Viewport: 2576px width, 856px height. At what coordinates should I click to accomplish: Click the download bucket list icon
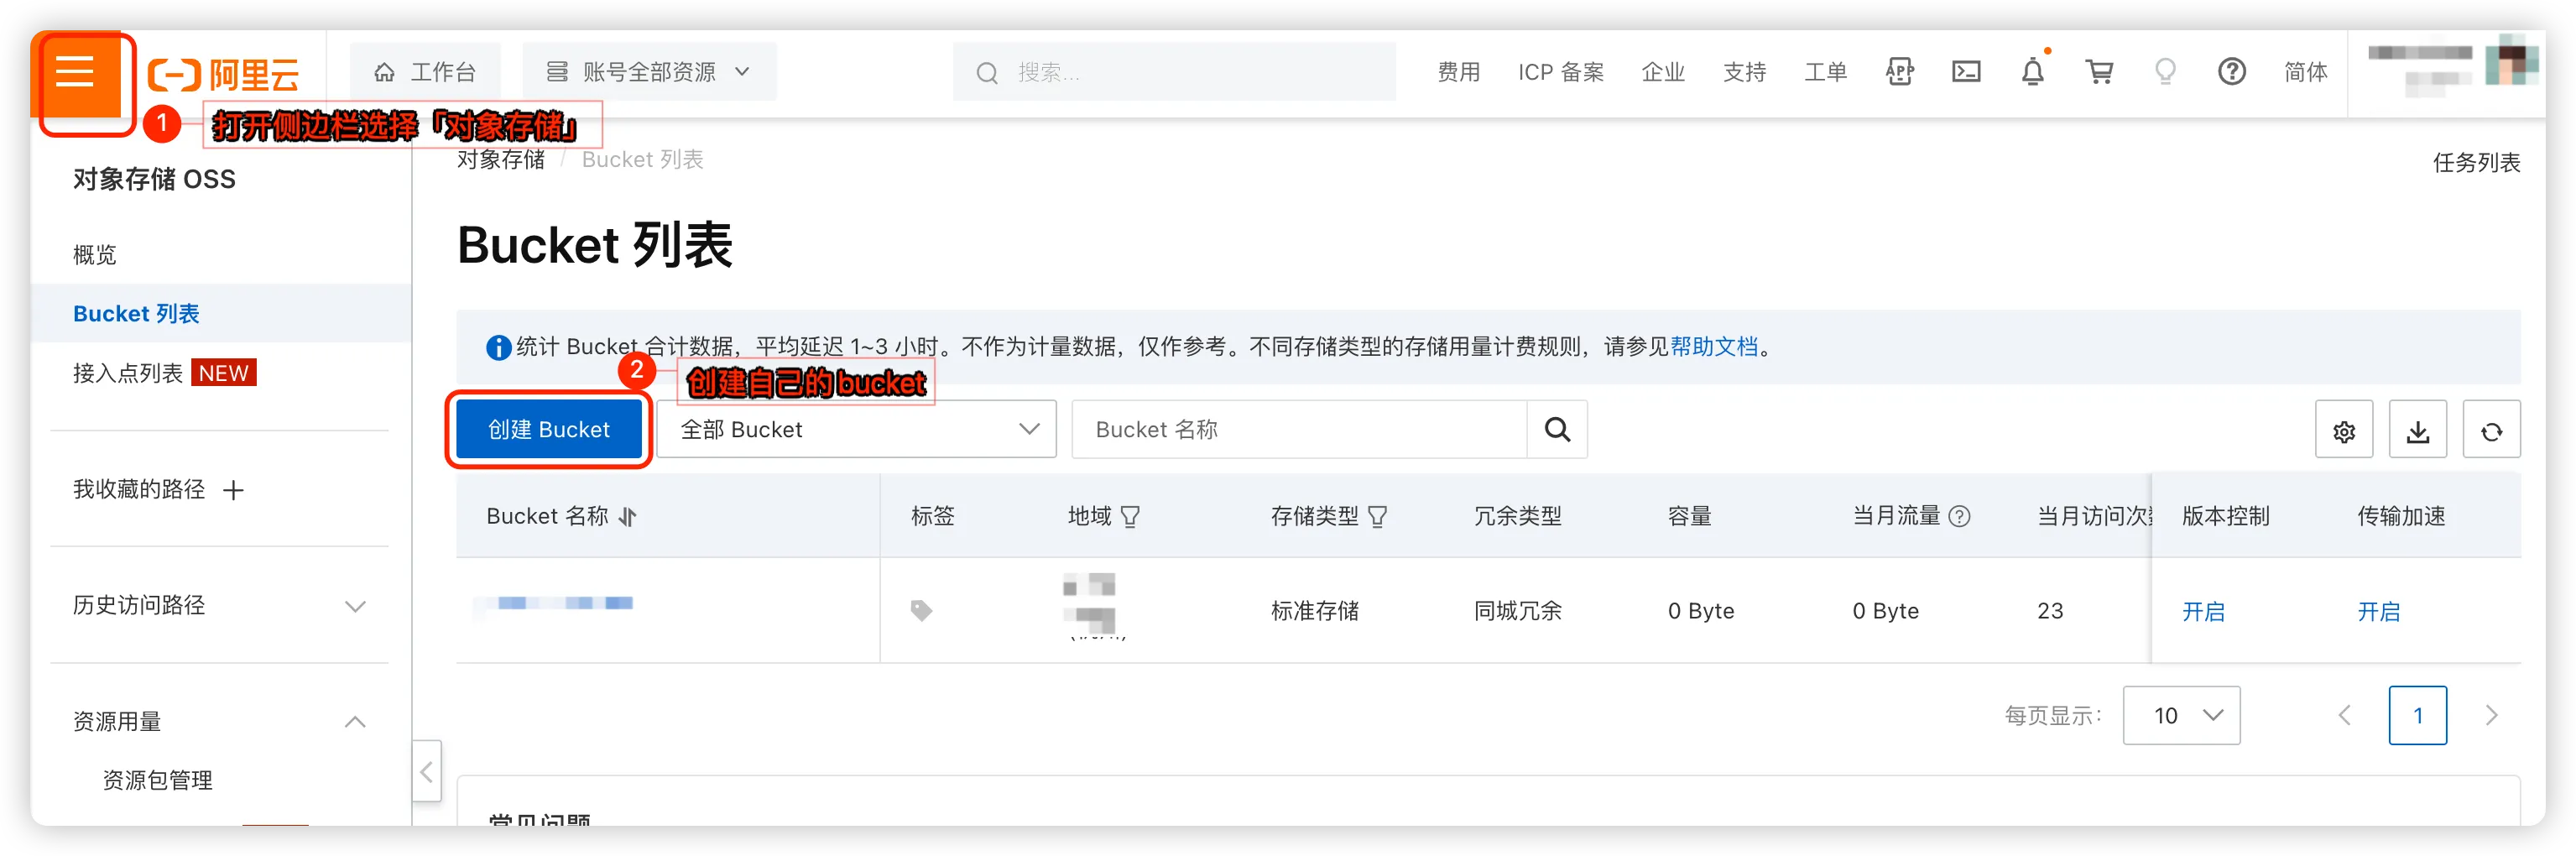[2417, 430]
